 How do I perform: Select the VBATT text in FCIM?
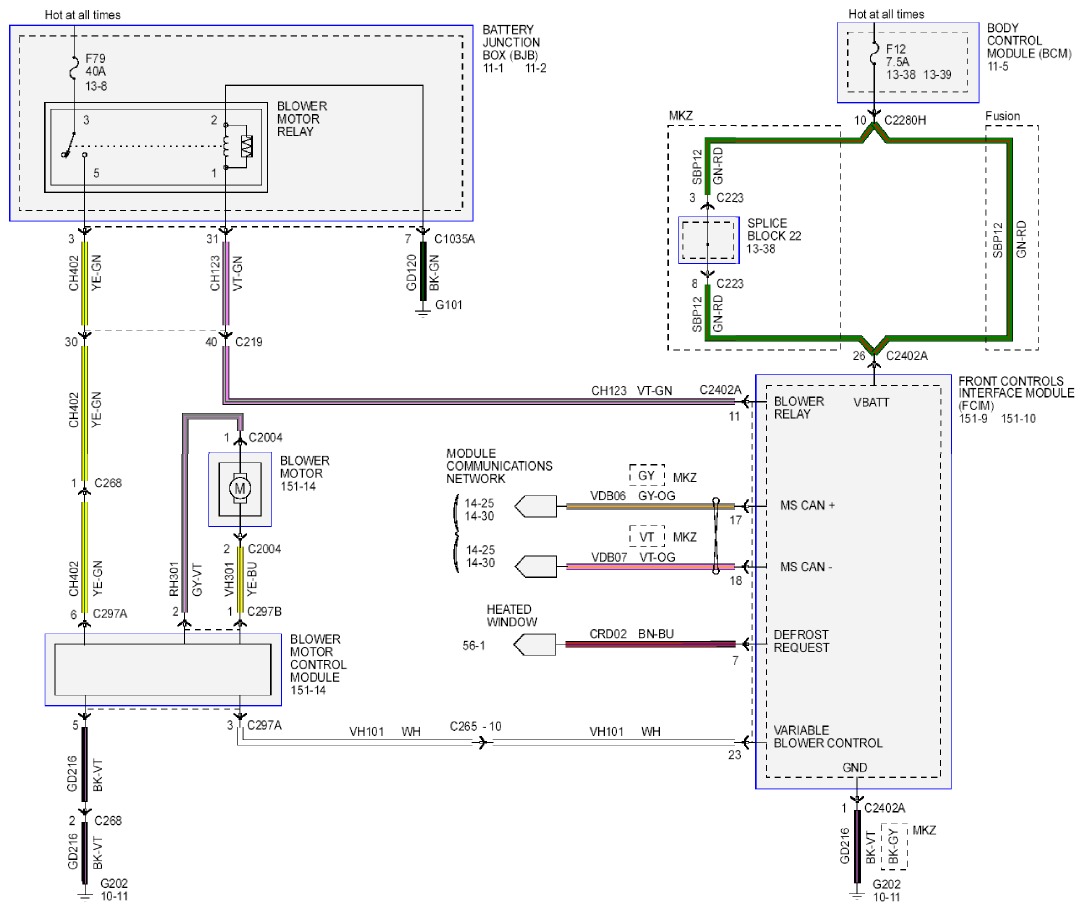(x=871, y=402)
